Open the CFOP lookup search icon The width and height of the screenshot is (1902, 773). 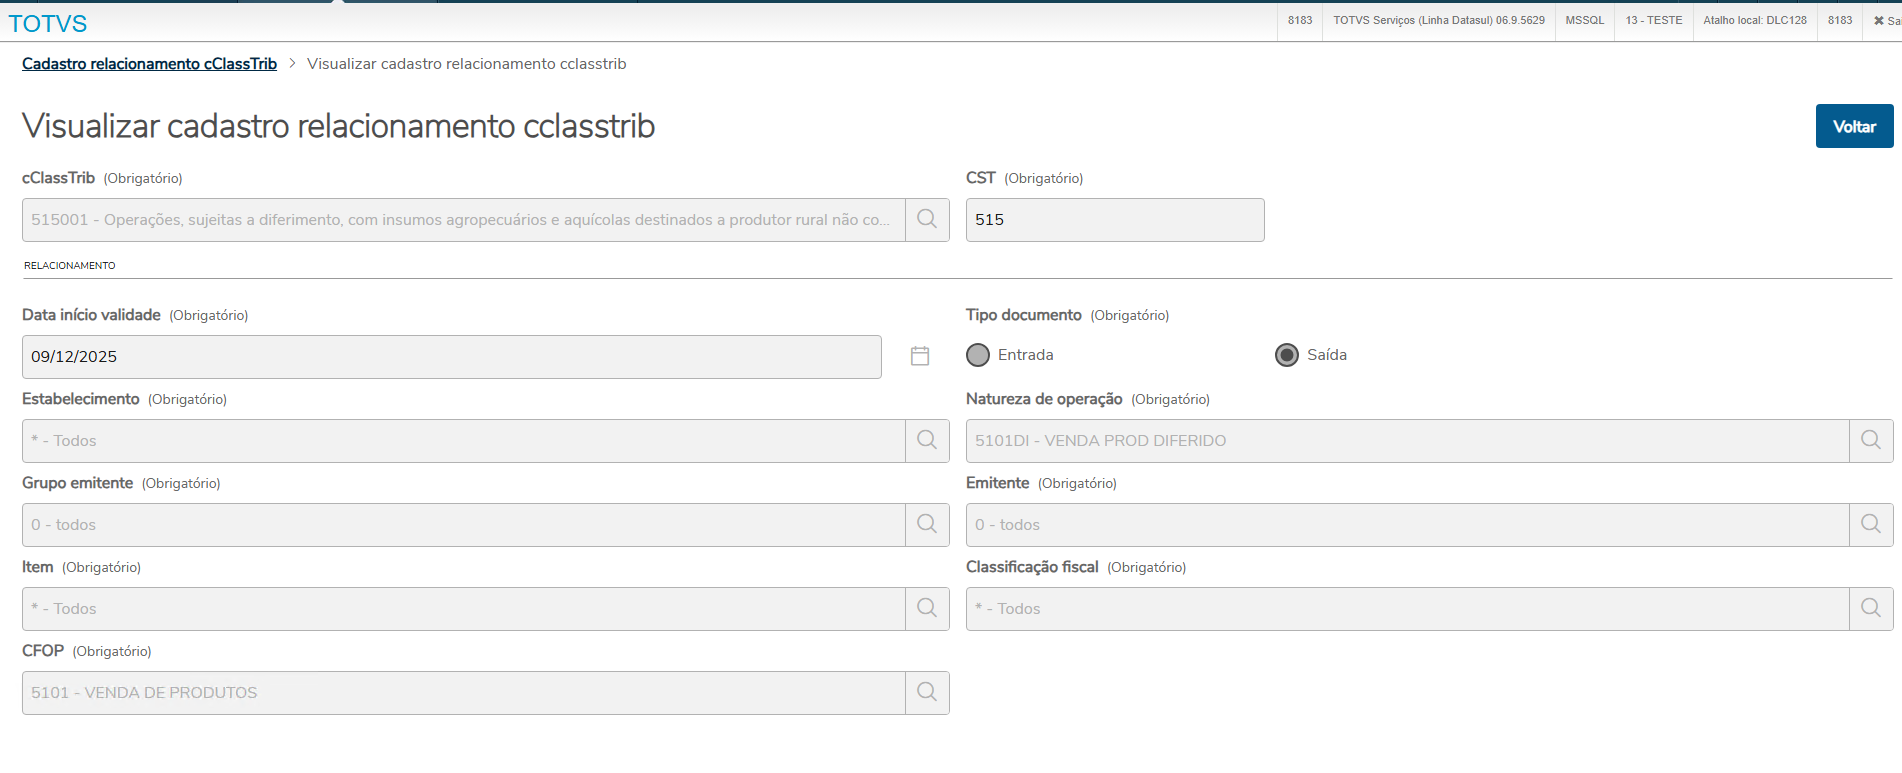tap(927, 693)
